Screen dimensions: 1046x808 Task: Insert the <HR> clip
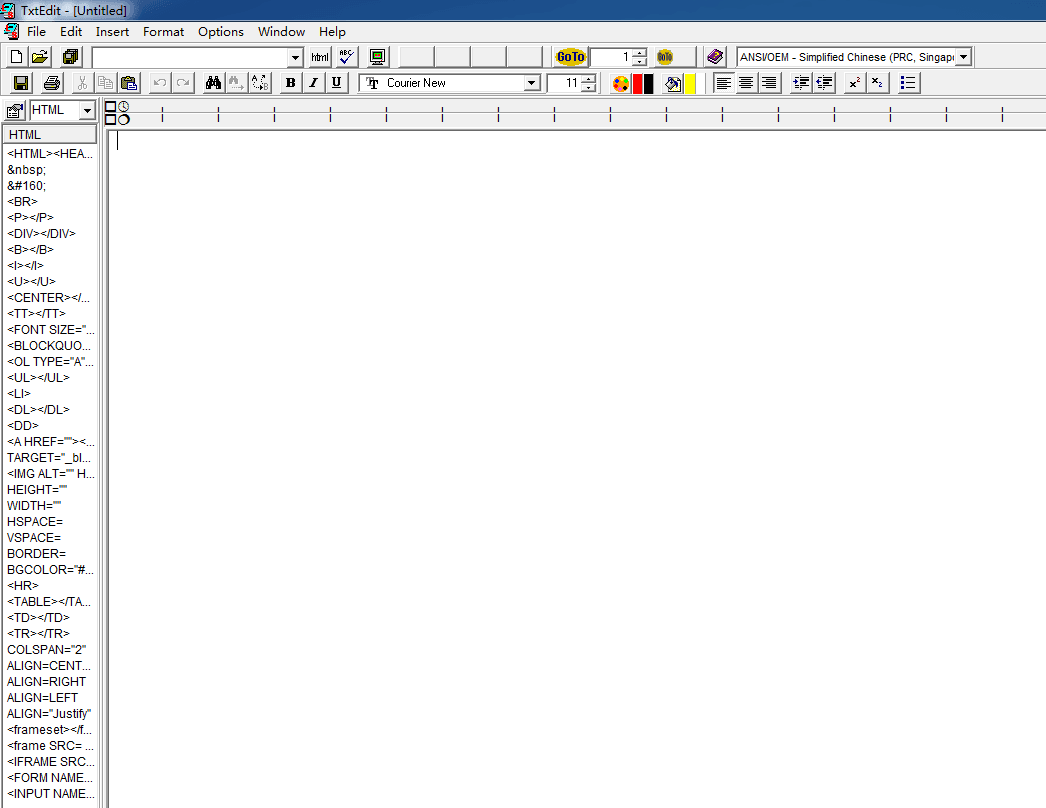[23, 586]
